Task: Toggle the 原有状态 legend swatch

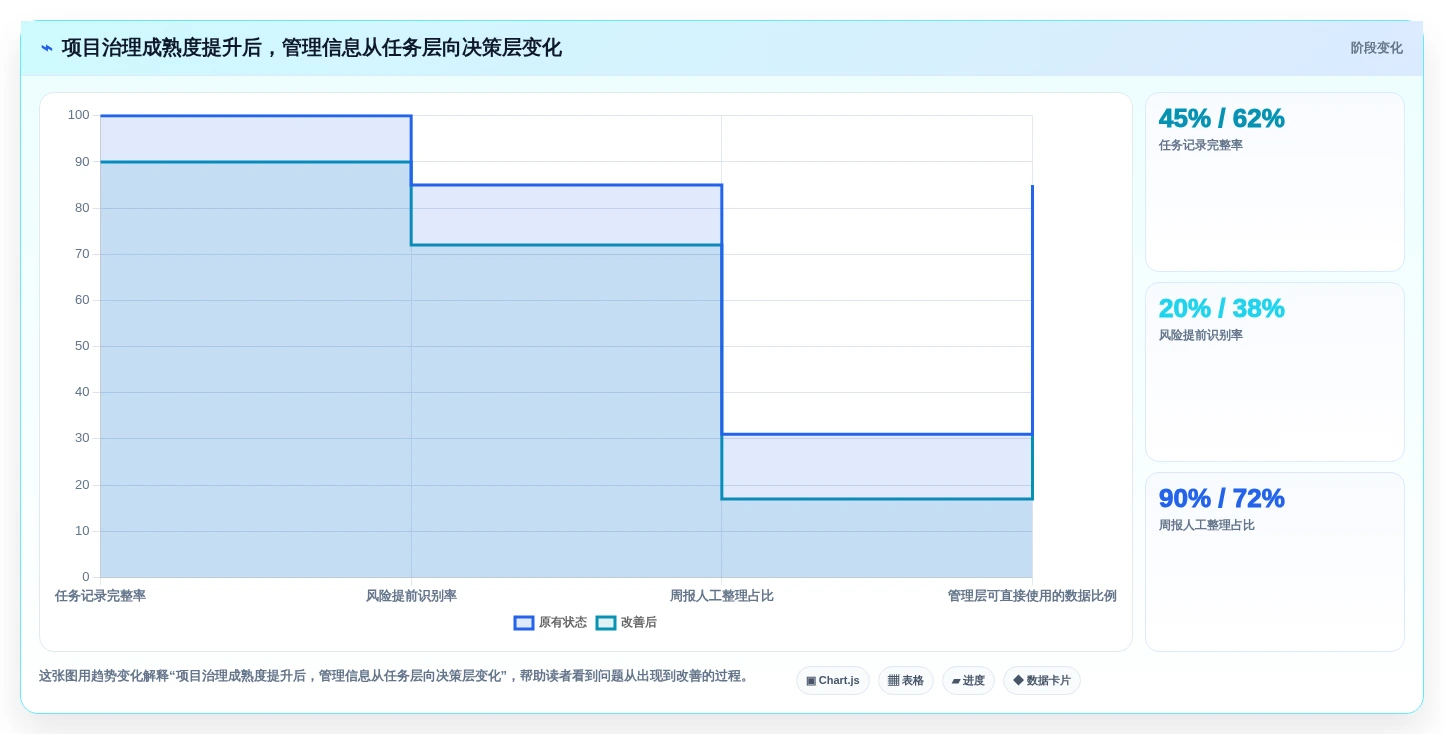Action: click(524, 623)
